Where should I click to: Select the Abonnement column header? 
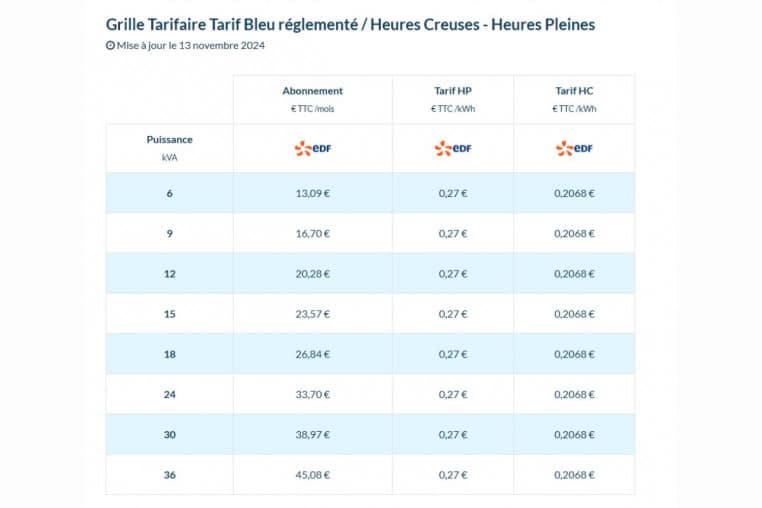pos(312,91)
